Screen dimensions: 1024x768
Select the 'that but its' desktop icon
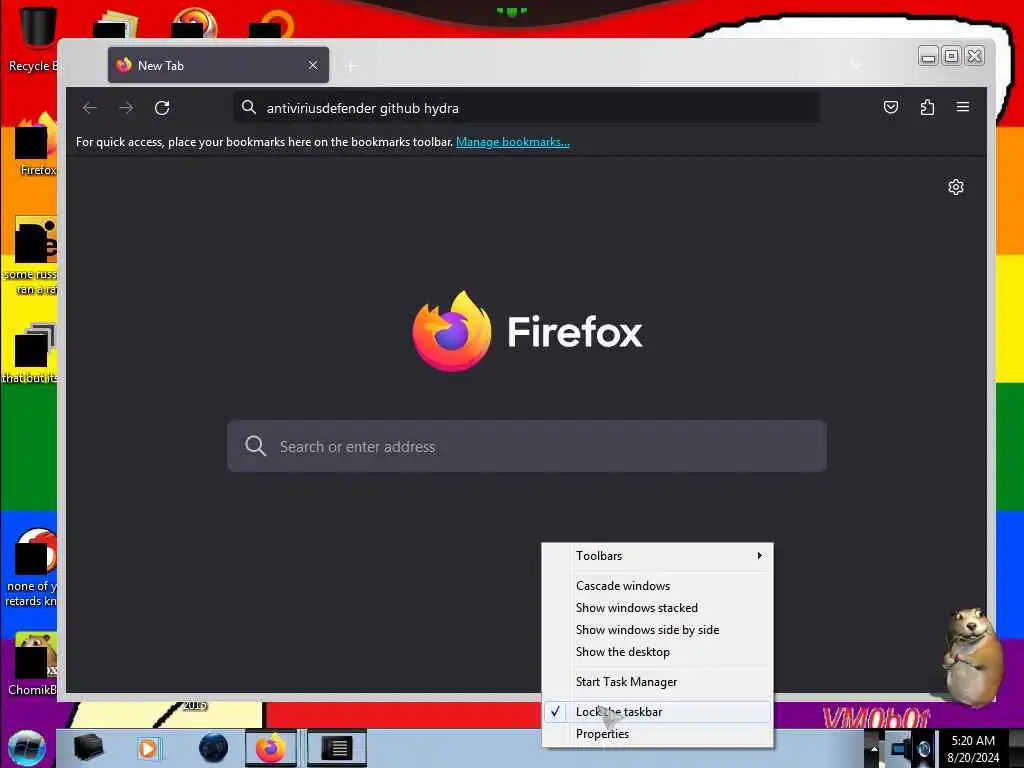pyautogui.click(x=31, y=353)
